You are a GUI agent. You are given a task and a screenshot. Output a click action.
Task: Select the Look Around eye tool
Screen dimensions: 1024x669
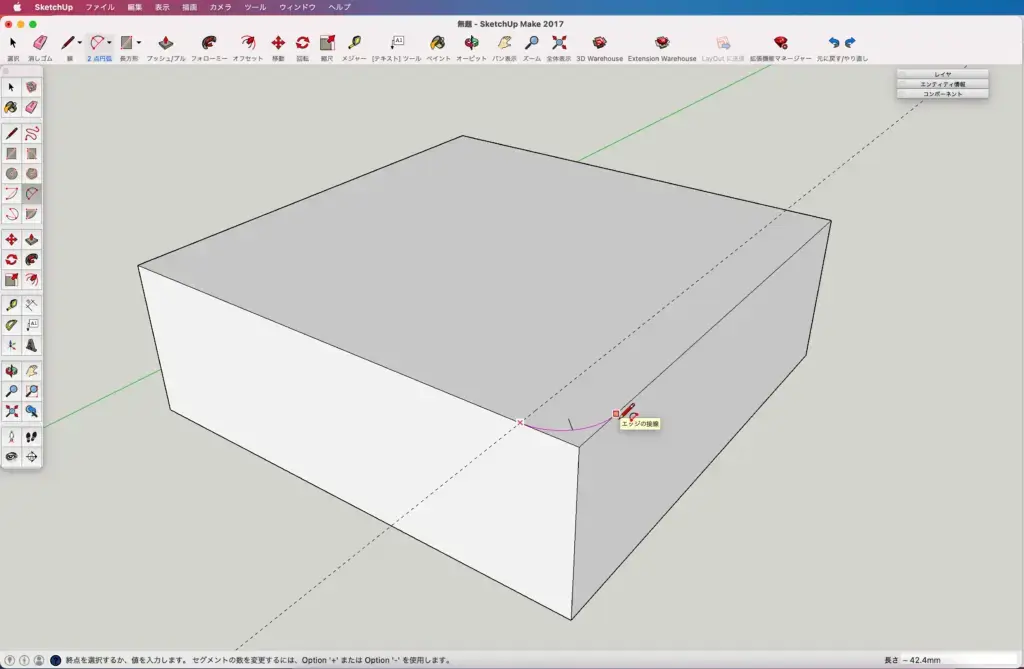(x=11, y=457)
